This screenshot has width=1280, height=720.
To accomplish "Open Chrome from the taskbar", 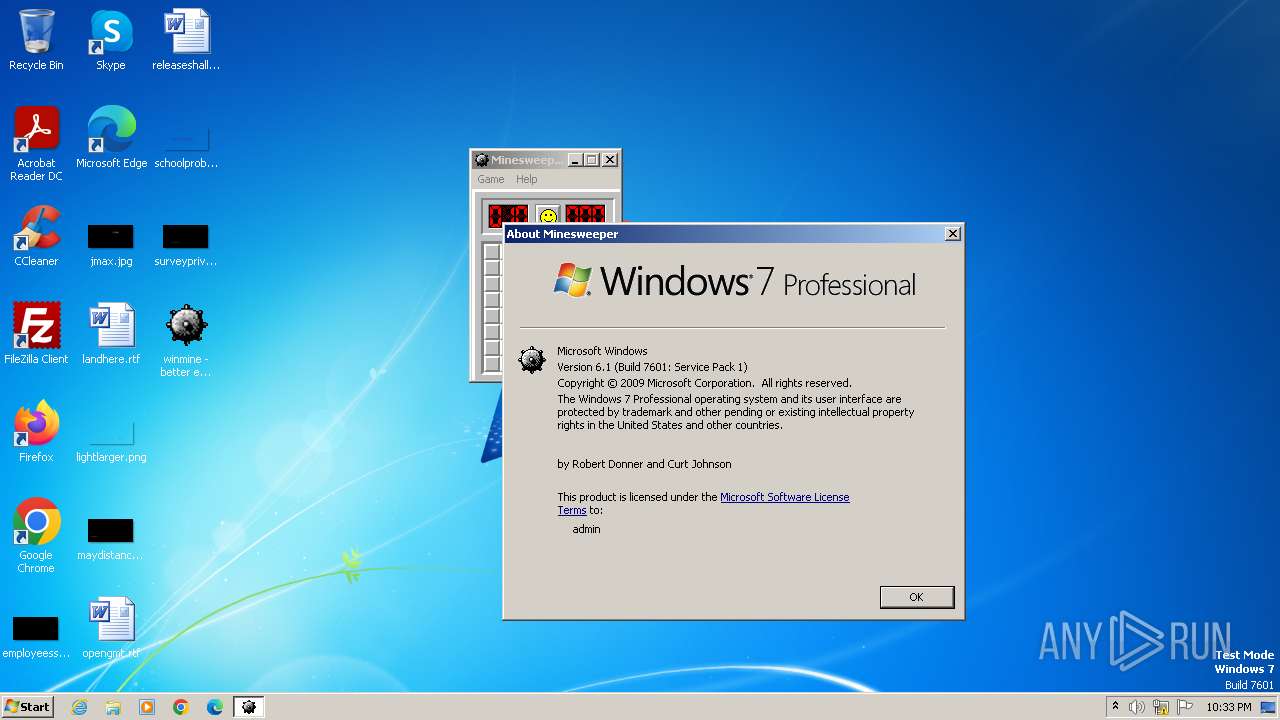I will point(181,707).
